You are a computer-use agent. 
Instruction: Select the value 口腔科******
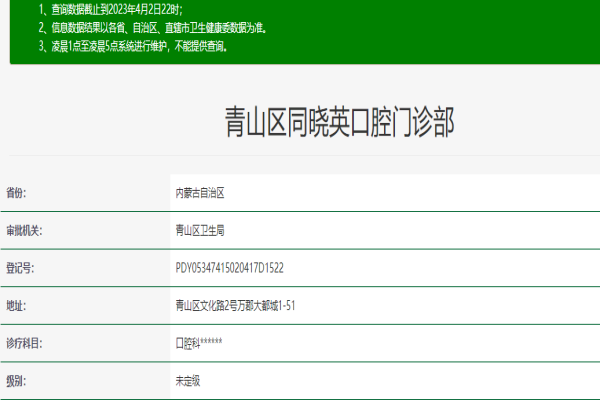pos(199,343)
